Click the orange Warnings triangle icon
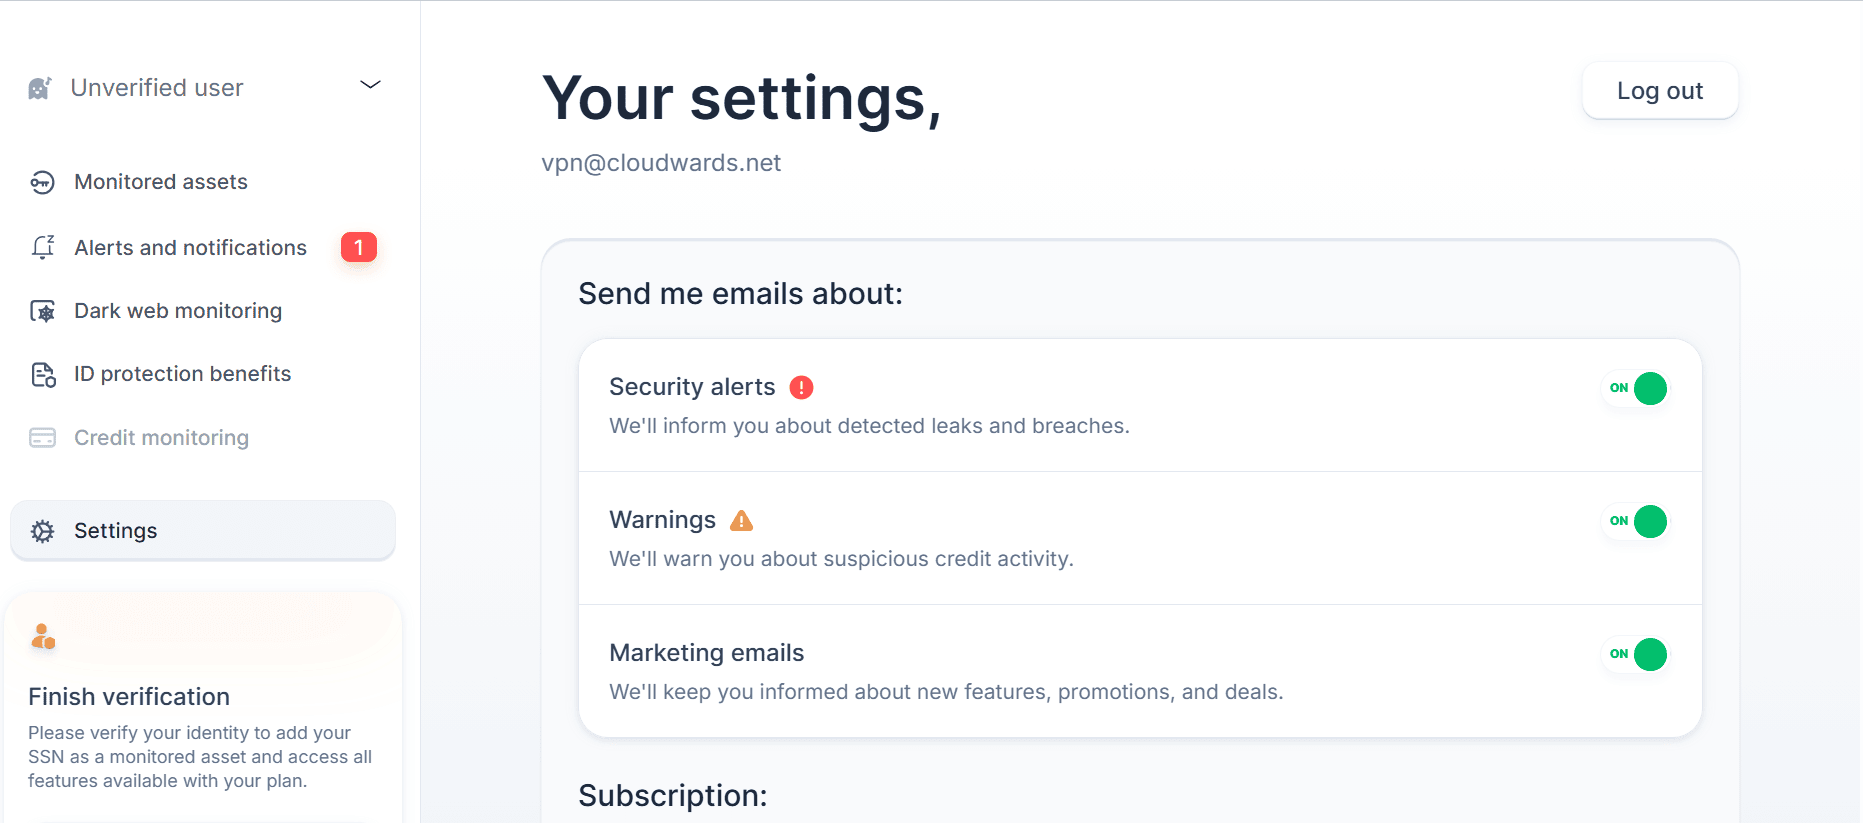Viewport: 1863px width, 823px height. coord(741,520)
